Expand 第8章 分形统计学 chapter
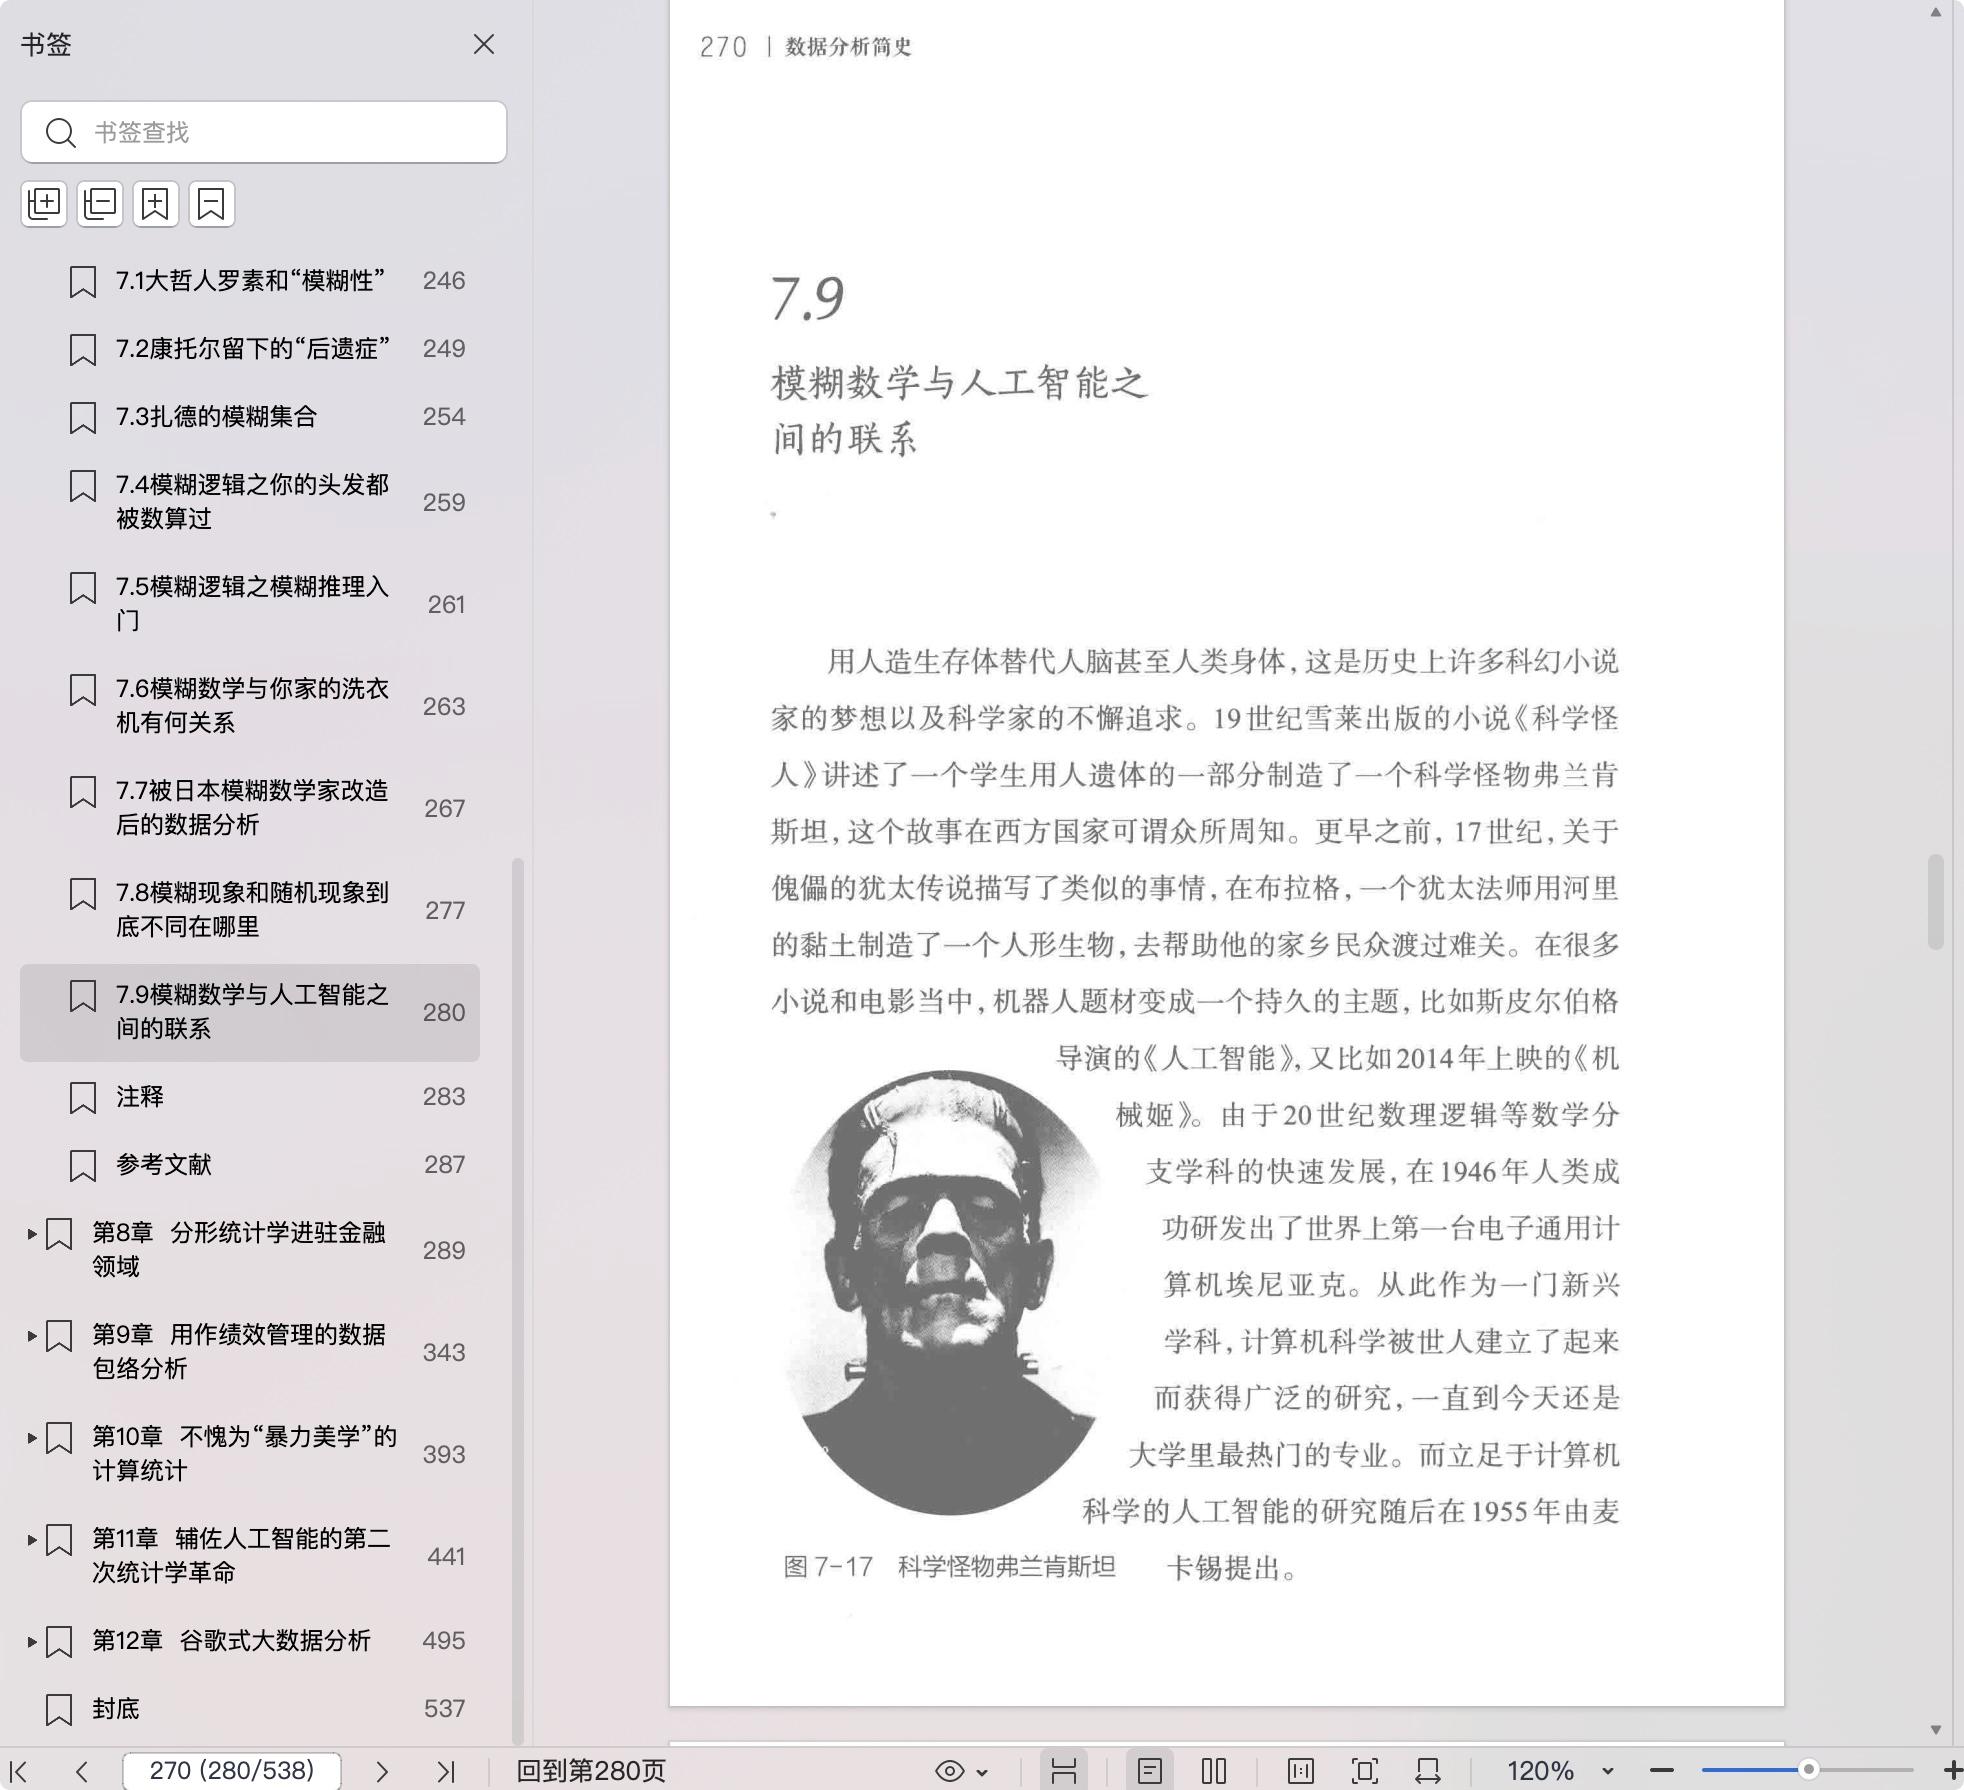Screen dimensions: 1964x1790 pyautogui.click(x=32, y=1234)
